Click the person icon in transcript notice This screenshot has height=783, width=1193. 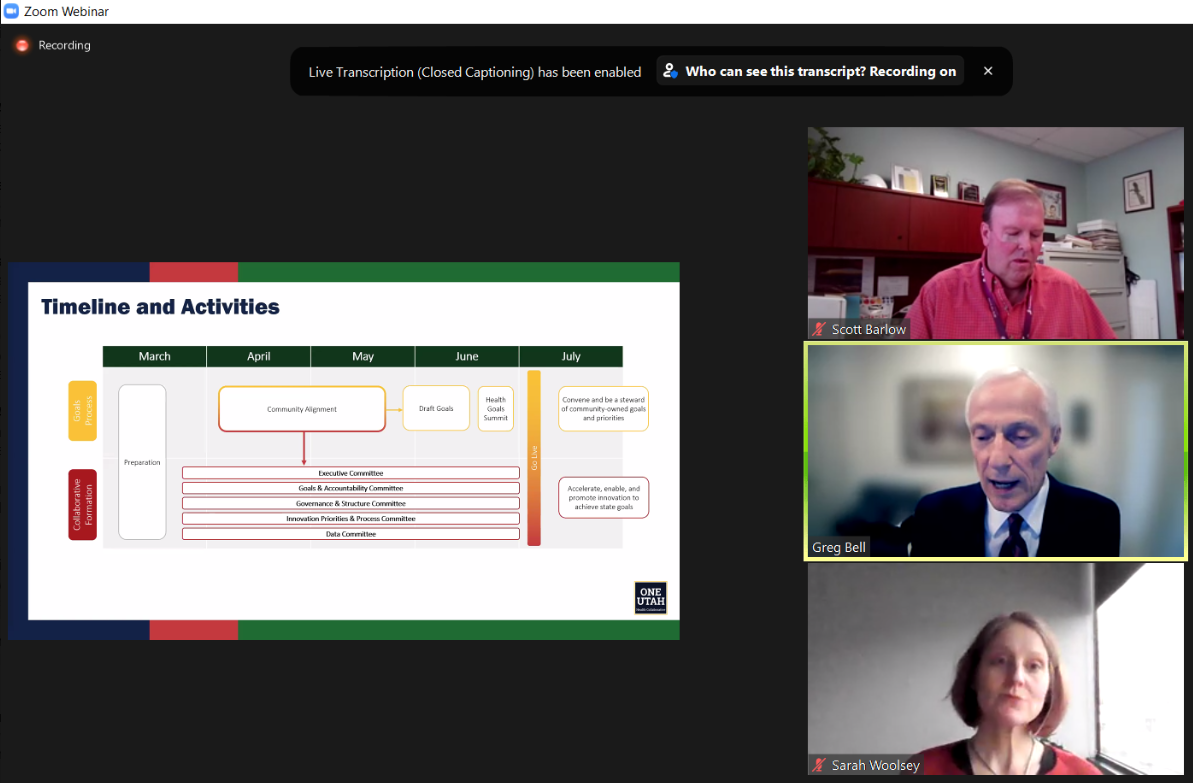671,72
